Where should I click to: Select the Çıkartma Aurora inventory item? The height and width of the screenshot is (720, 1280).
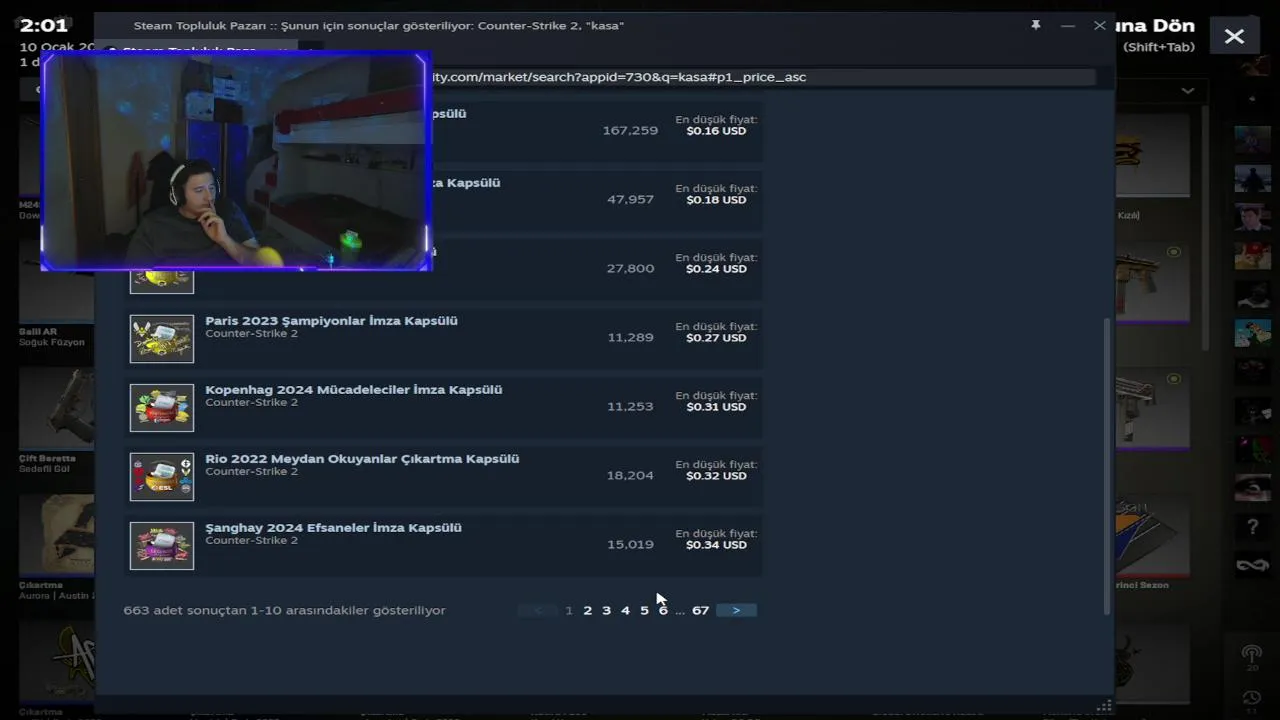click(x=57, y=545)
